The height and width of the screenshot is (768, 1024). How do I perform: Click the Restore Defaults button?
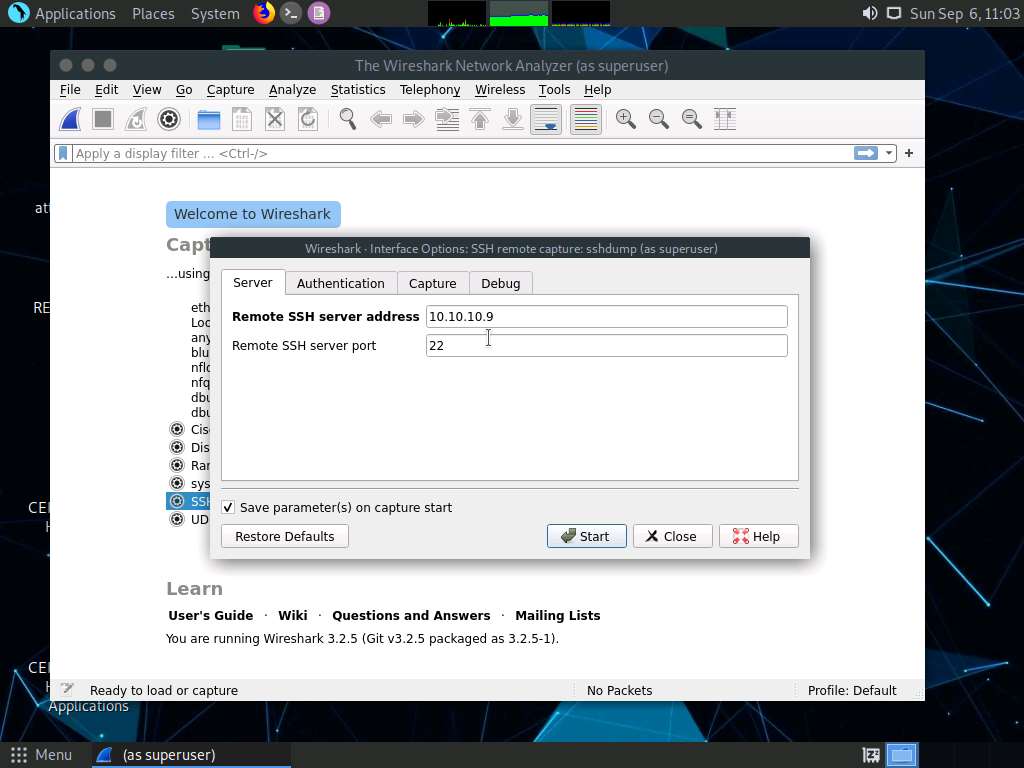pos(284,536)
